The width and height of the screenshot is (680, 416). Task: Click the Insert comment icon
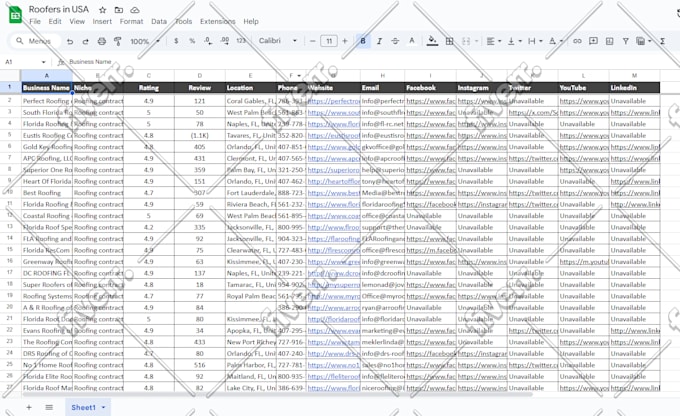click(x=593, y=41)
